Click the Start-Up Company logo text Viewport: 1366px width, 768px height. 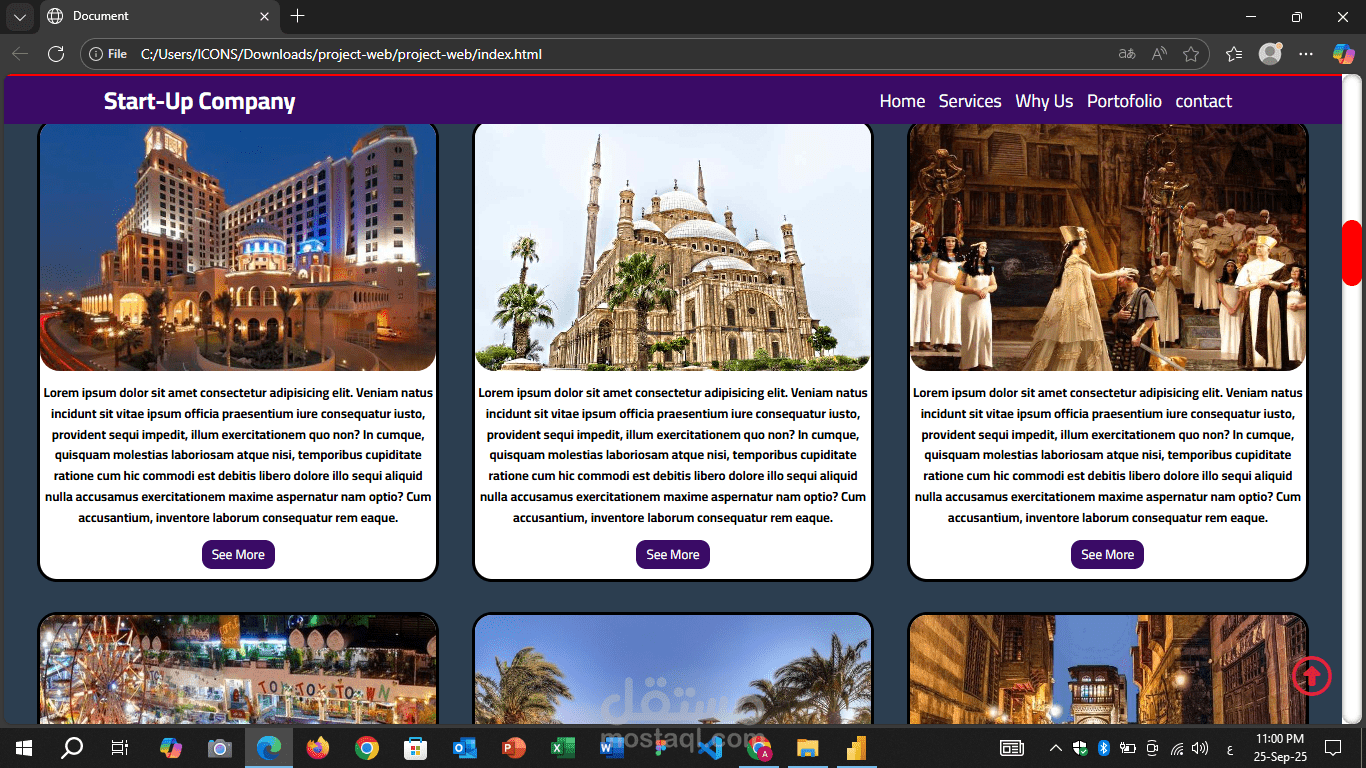click(199, 101)
